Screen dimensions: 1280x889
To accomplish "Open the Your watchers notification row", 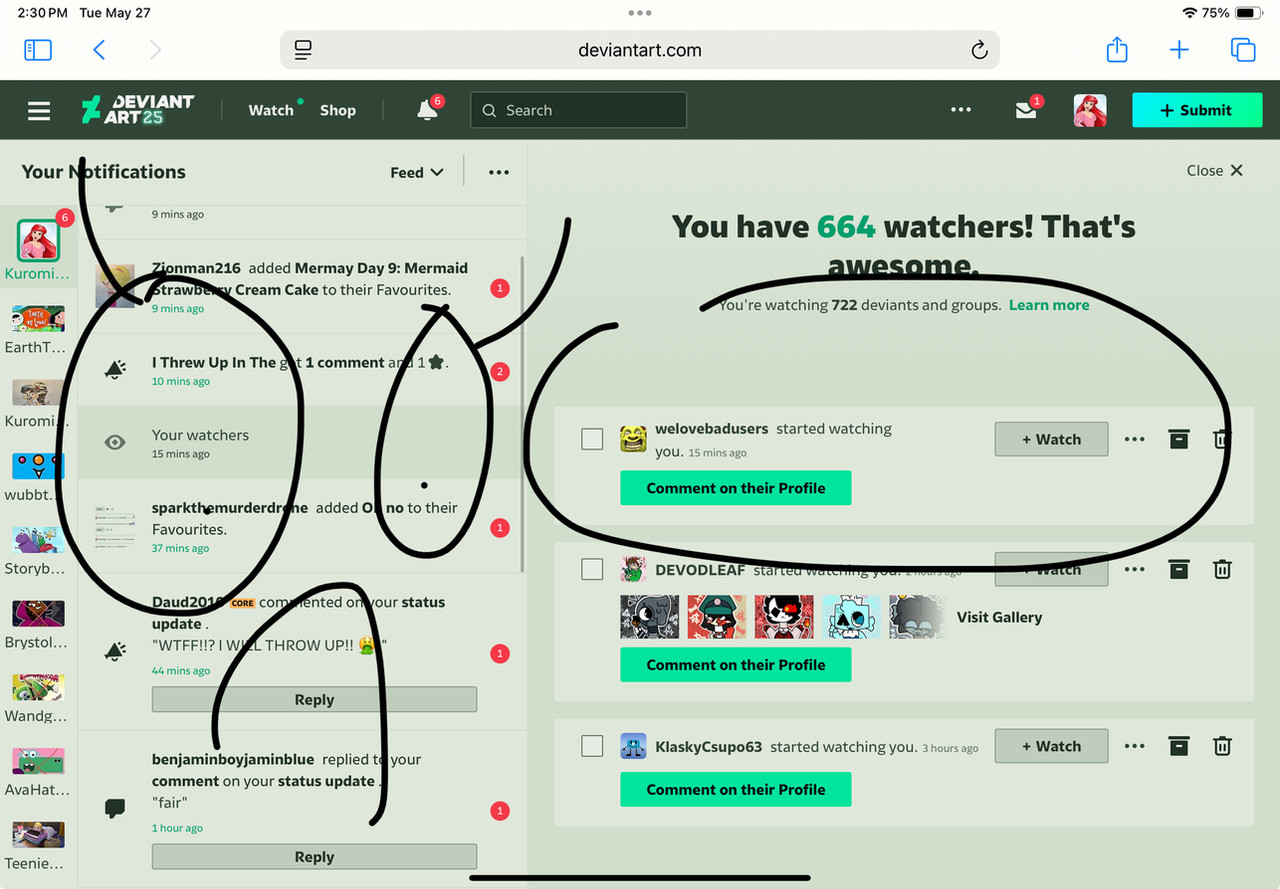I will (301, 443).
